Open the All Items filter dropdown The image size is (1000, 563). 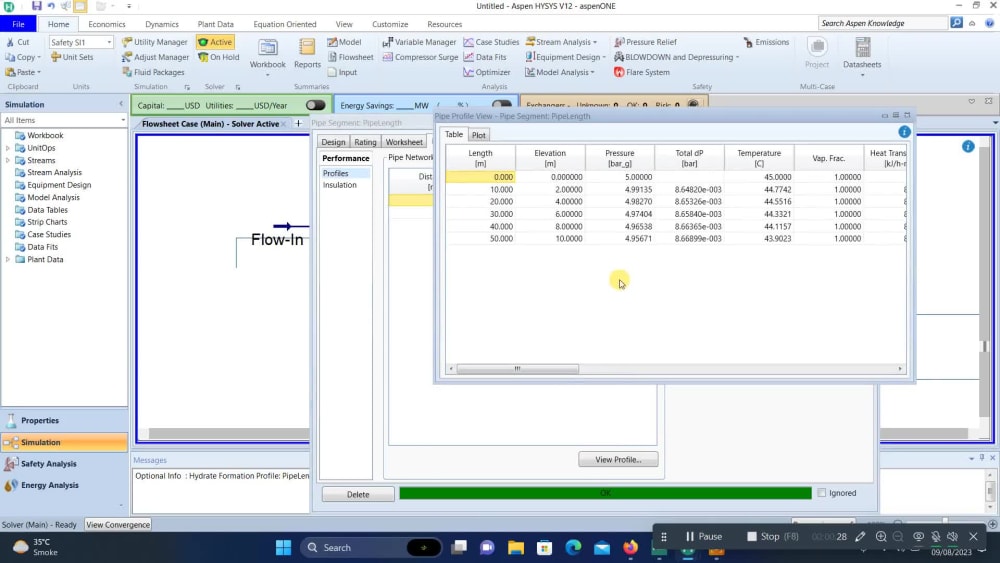(122, 120)
